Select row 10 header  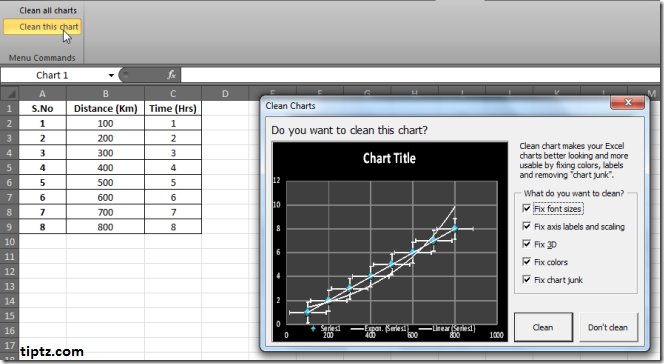[x=9, y=242]
